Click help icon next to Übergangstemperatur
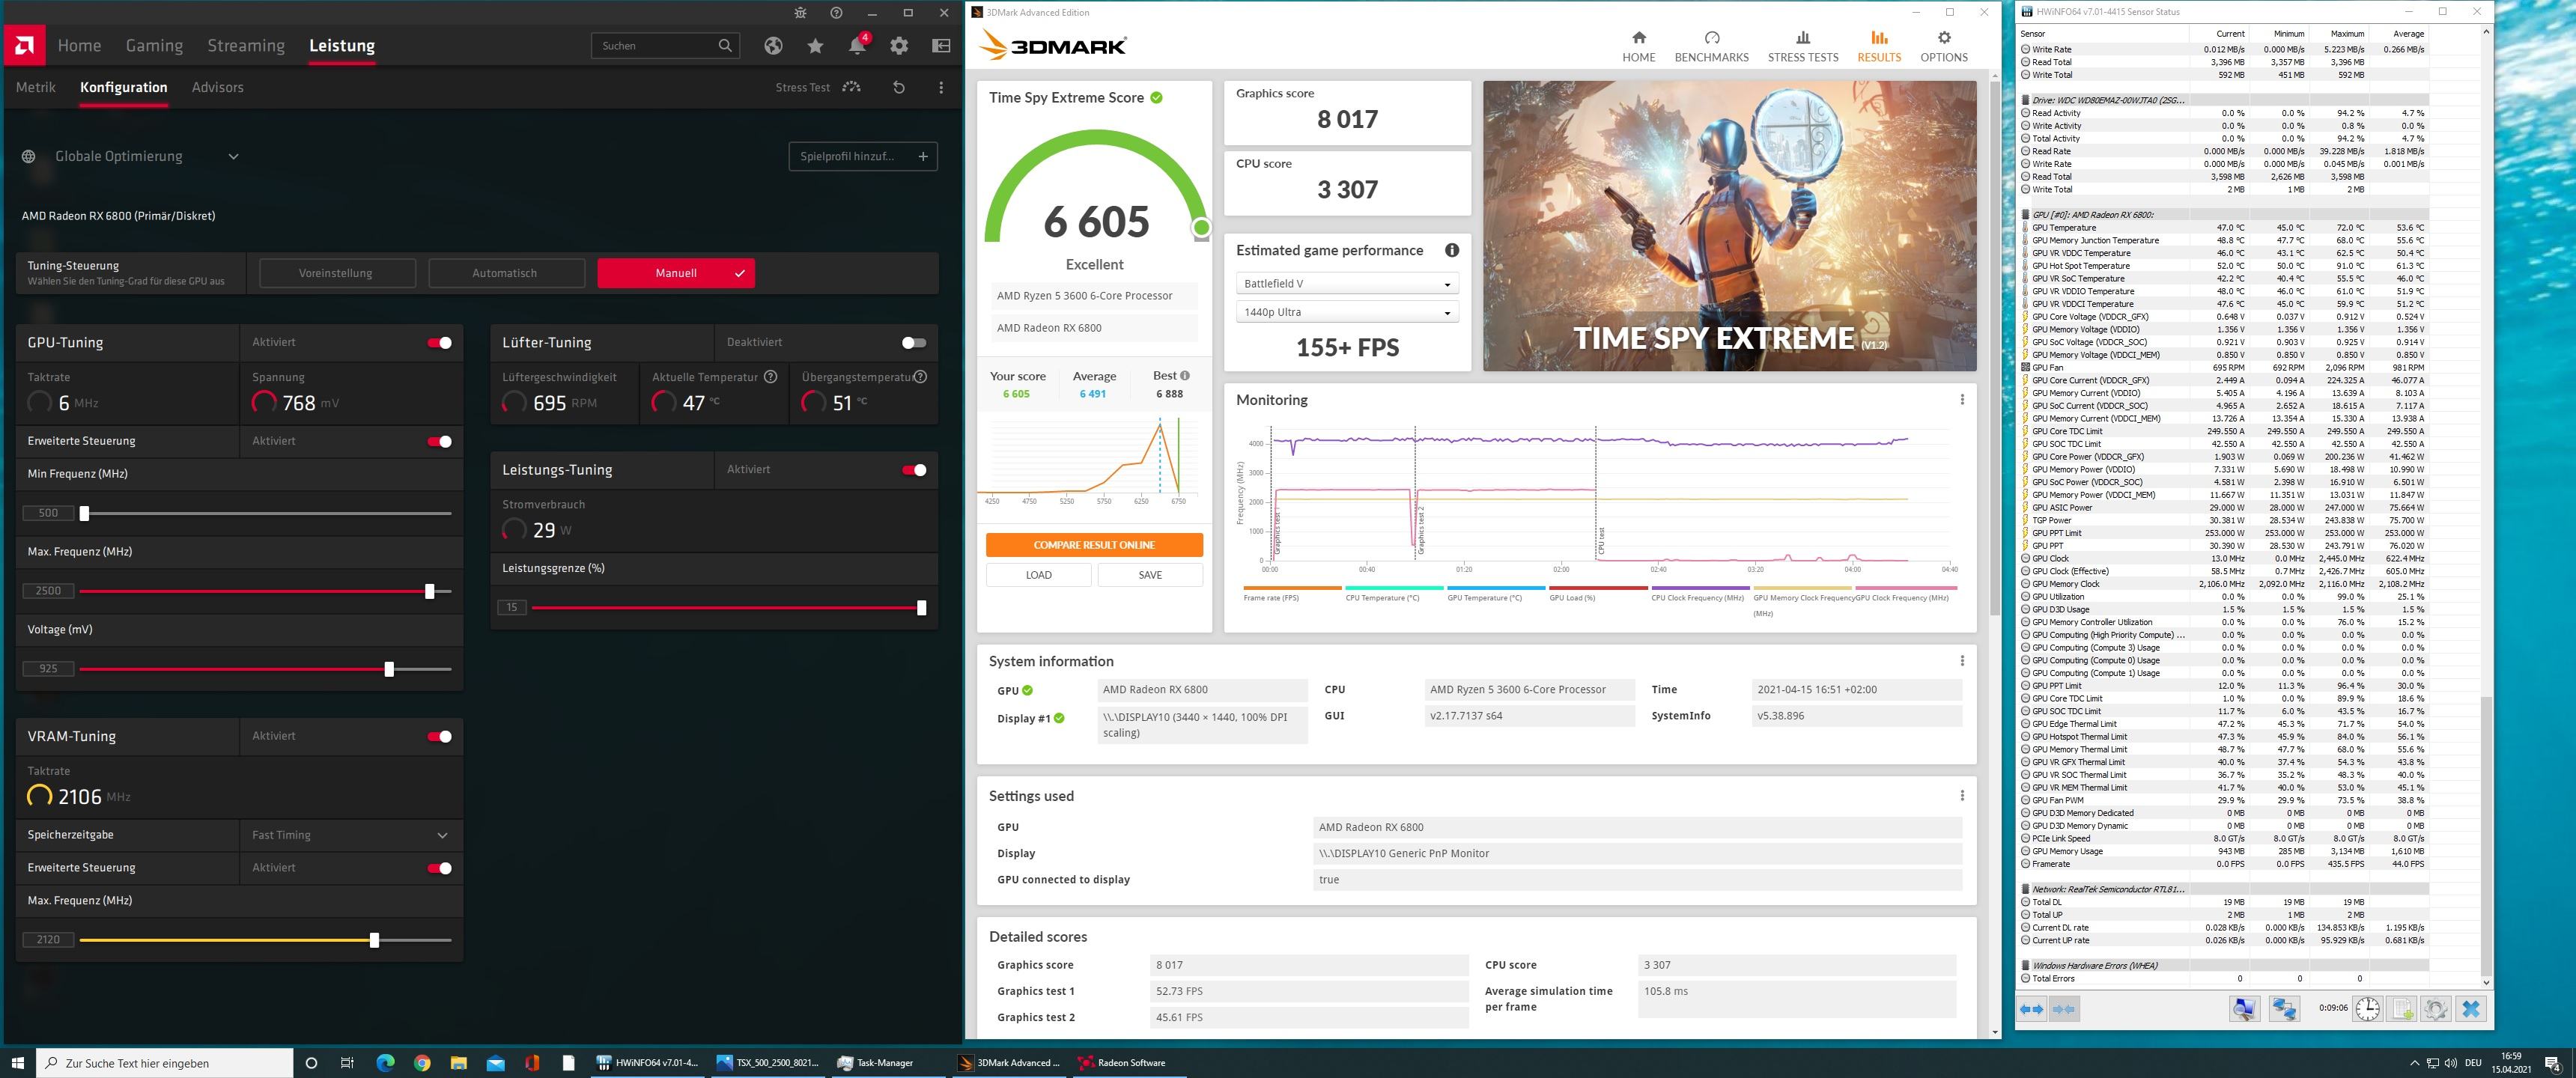The height and width of the screenshot is (1078, 2576). click(x=920, y=377)
